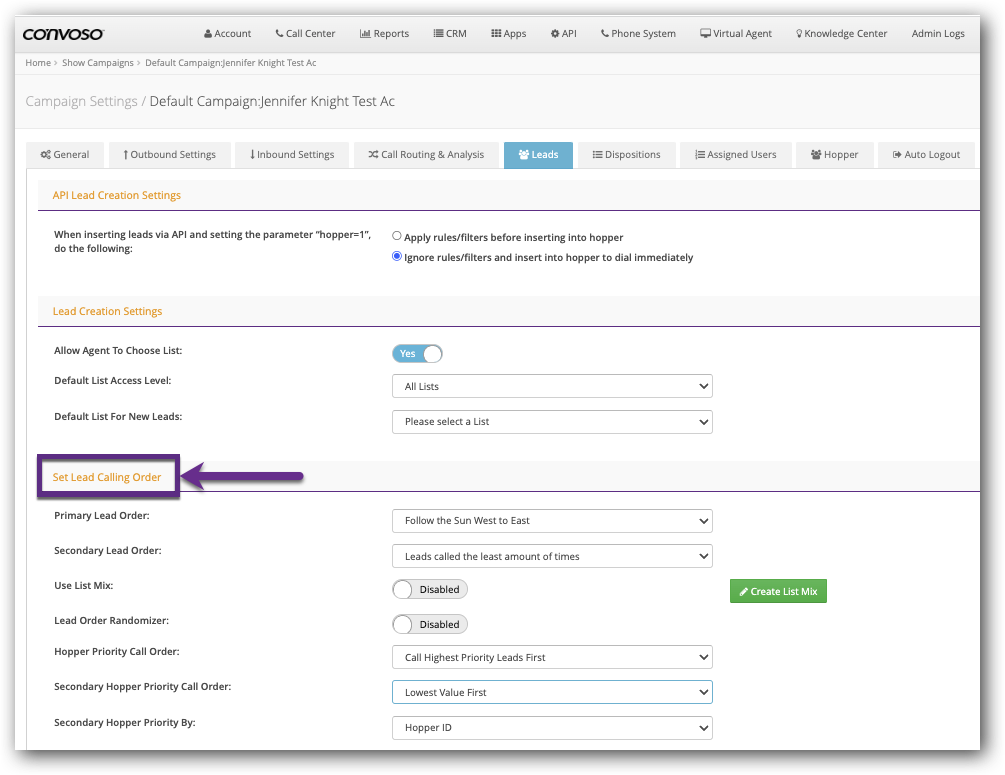
Task: Enable the Use List Mix toggle
Action: pyautogui.click(x=430, y=589)
